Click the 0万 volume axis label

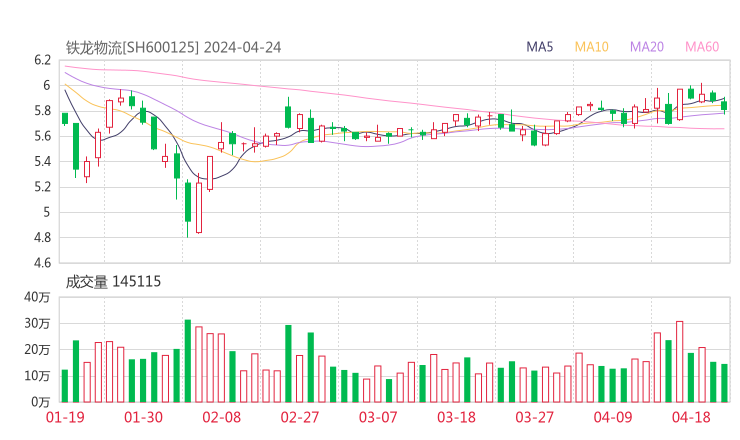(41, 402)
